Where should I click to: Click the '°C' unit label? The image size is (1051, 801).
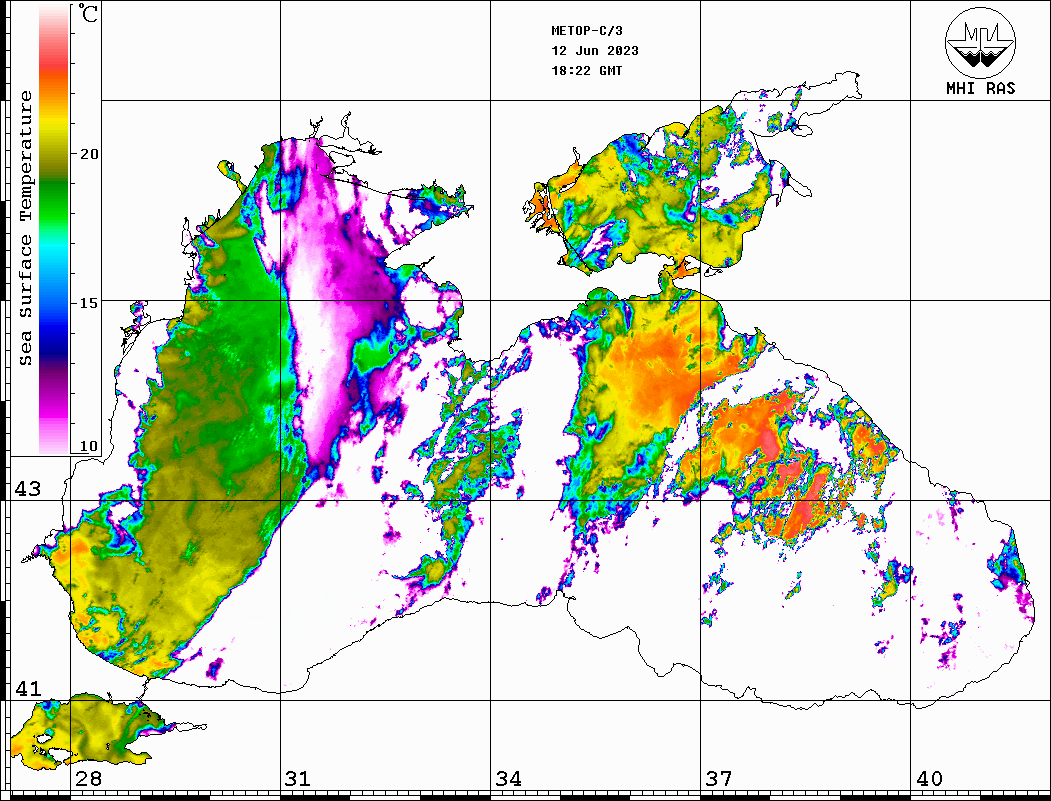click(x=87, y=13)
